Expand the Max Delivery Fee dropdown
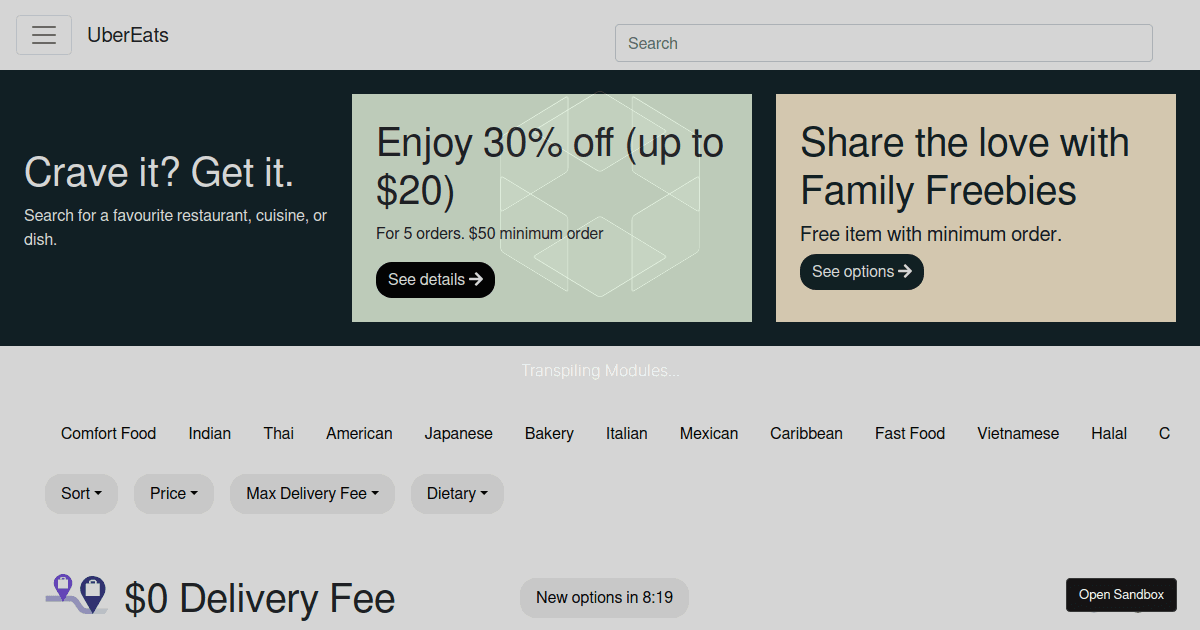Viewport: 1200px width, 630px height. click(x=312, y=493)
